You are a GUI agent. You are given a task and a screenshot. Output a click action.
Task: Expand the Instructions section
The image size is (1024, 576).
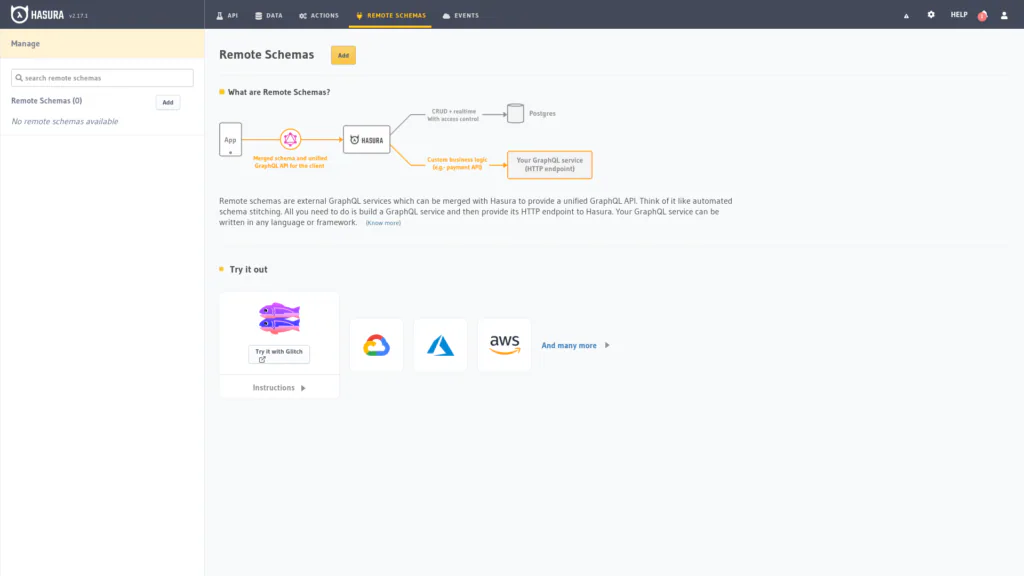point(279,387)
